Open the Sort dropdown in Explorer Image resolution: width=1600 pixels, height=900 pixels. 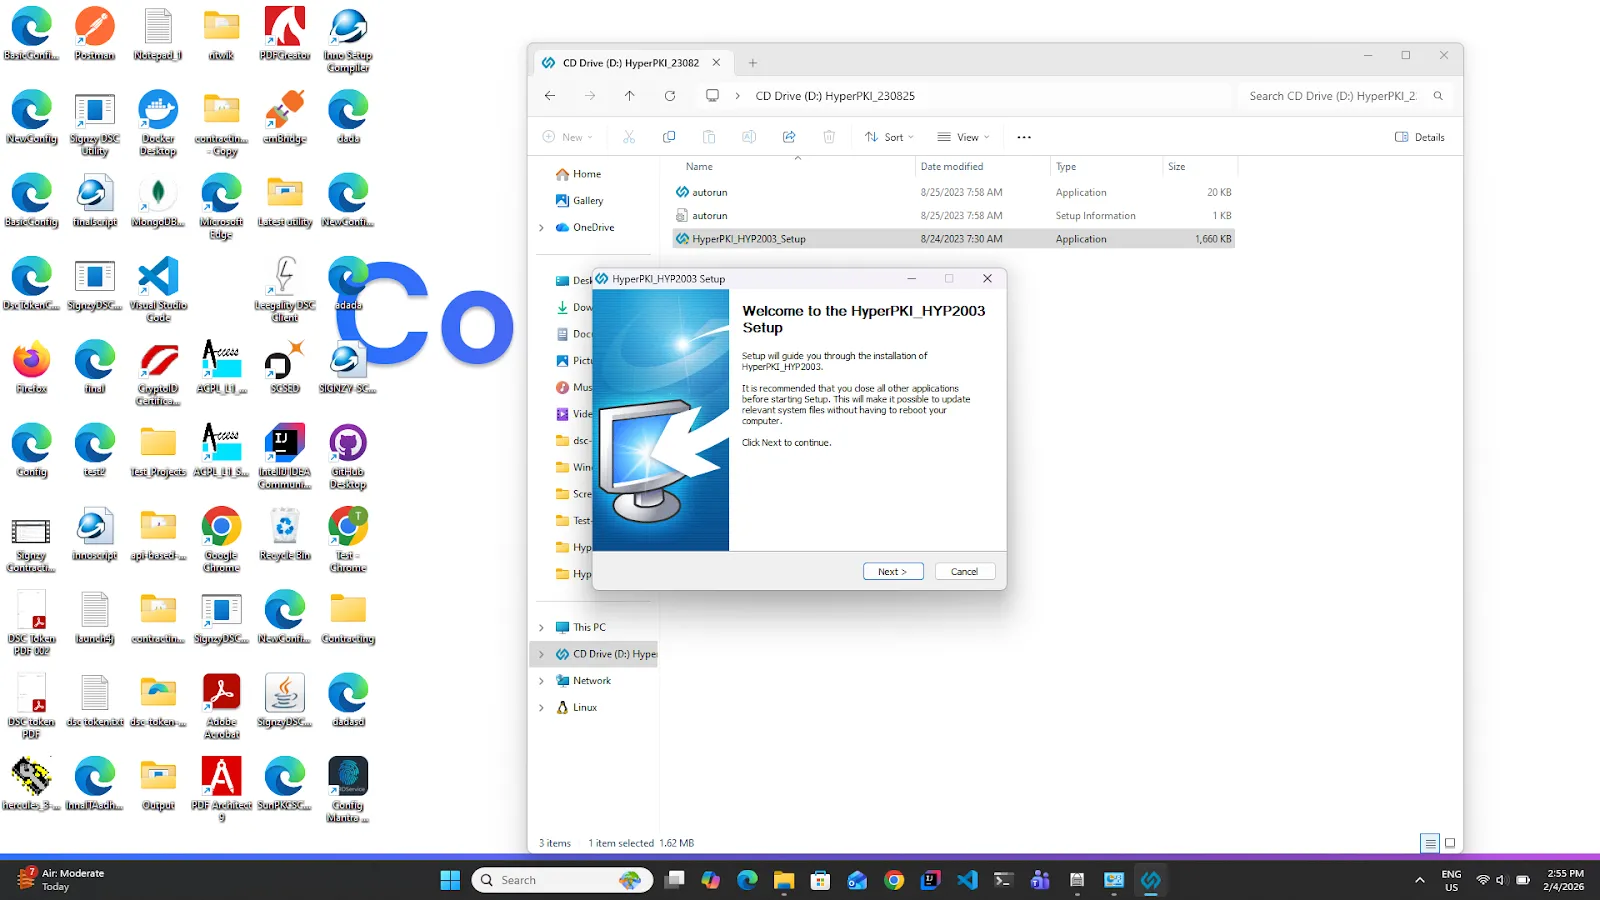889,137
